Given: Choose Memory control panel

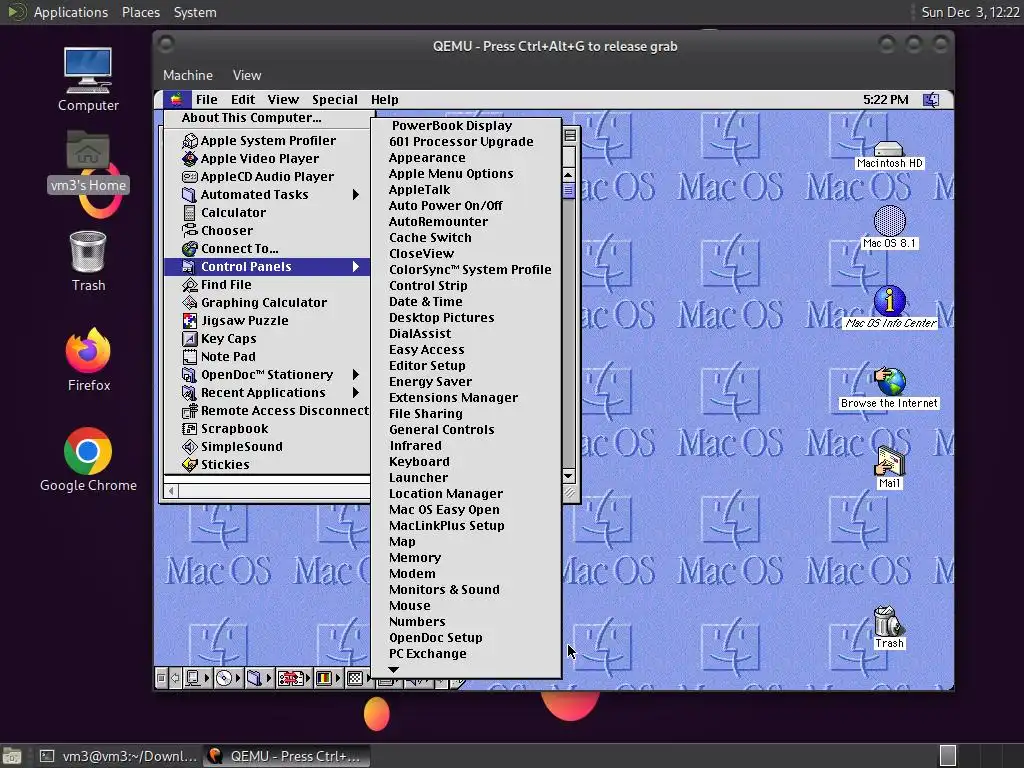Looking at the screenshot, I should (x=466, y=558).
